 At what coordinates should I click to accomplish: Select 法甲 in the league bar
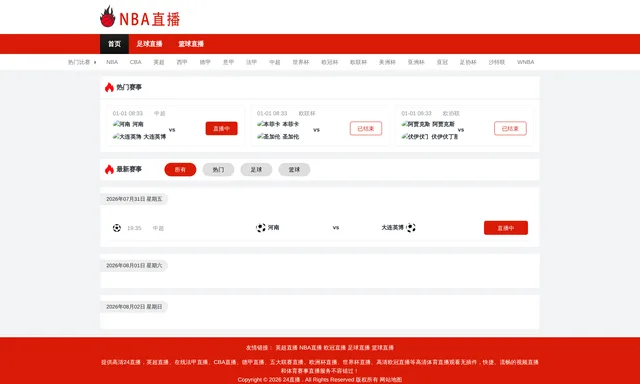(251, 62)
